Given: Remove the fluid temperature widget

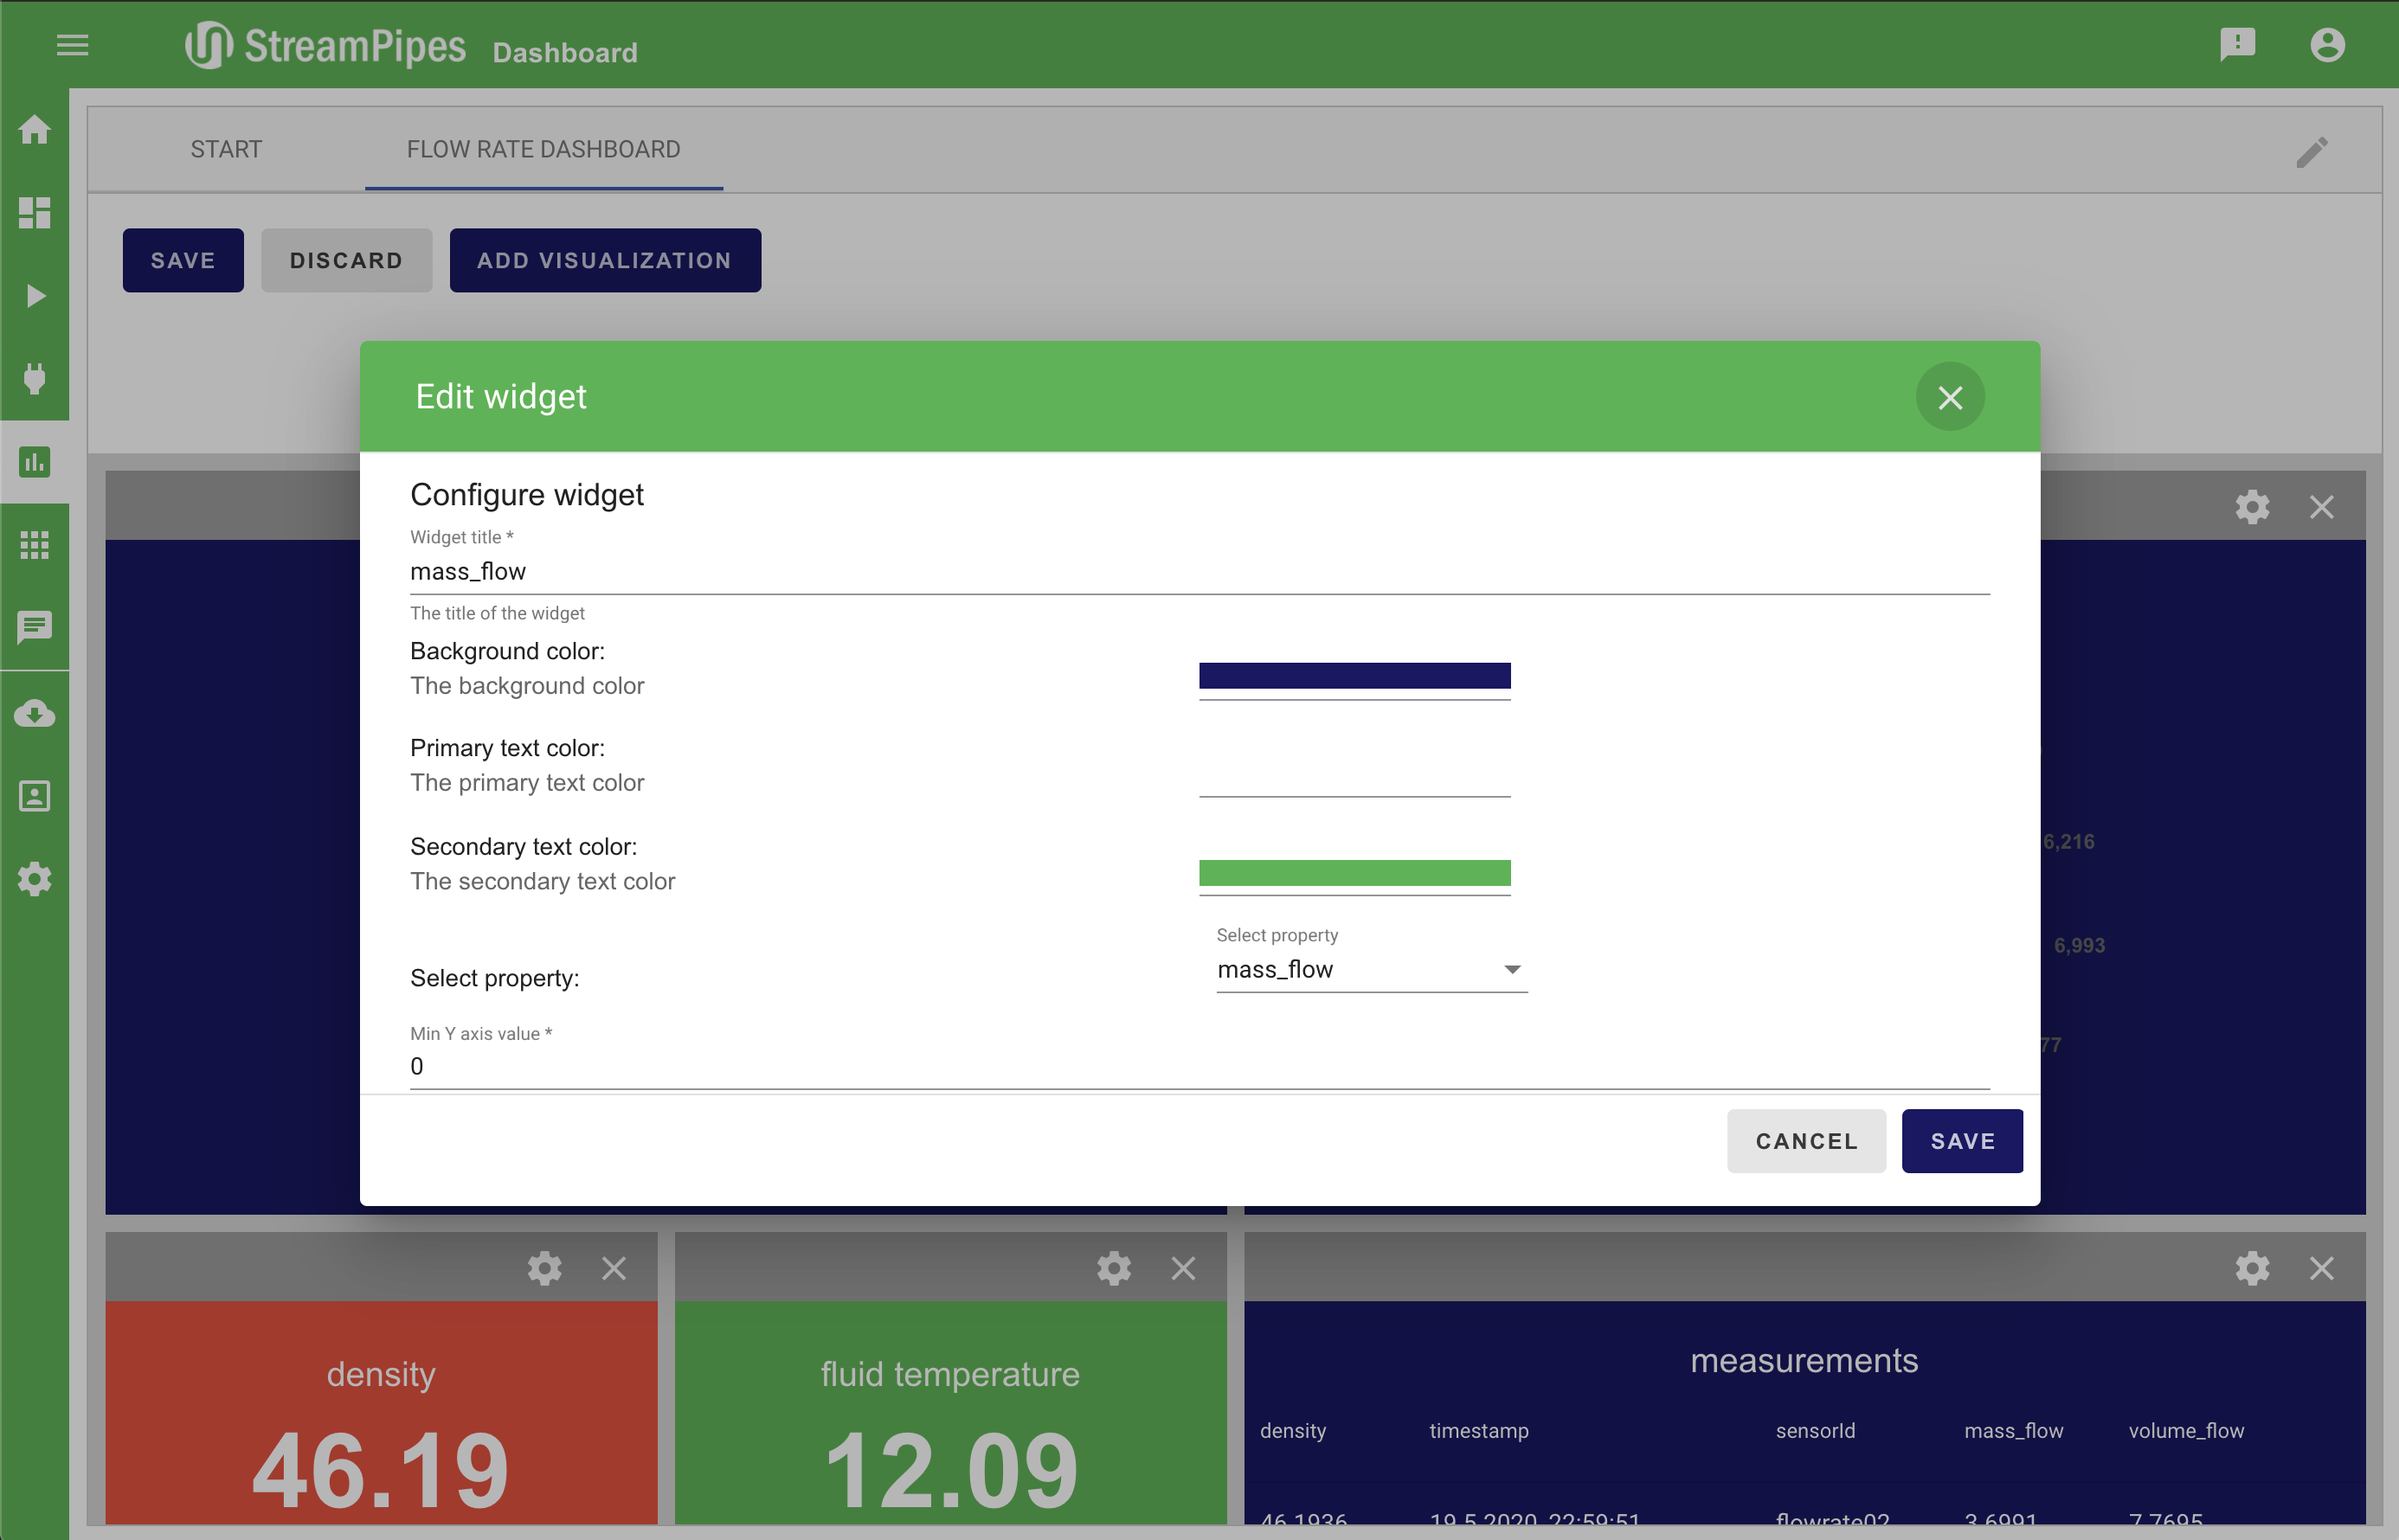Looking at the screenshot, I should pos(1183,1268).
